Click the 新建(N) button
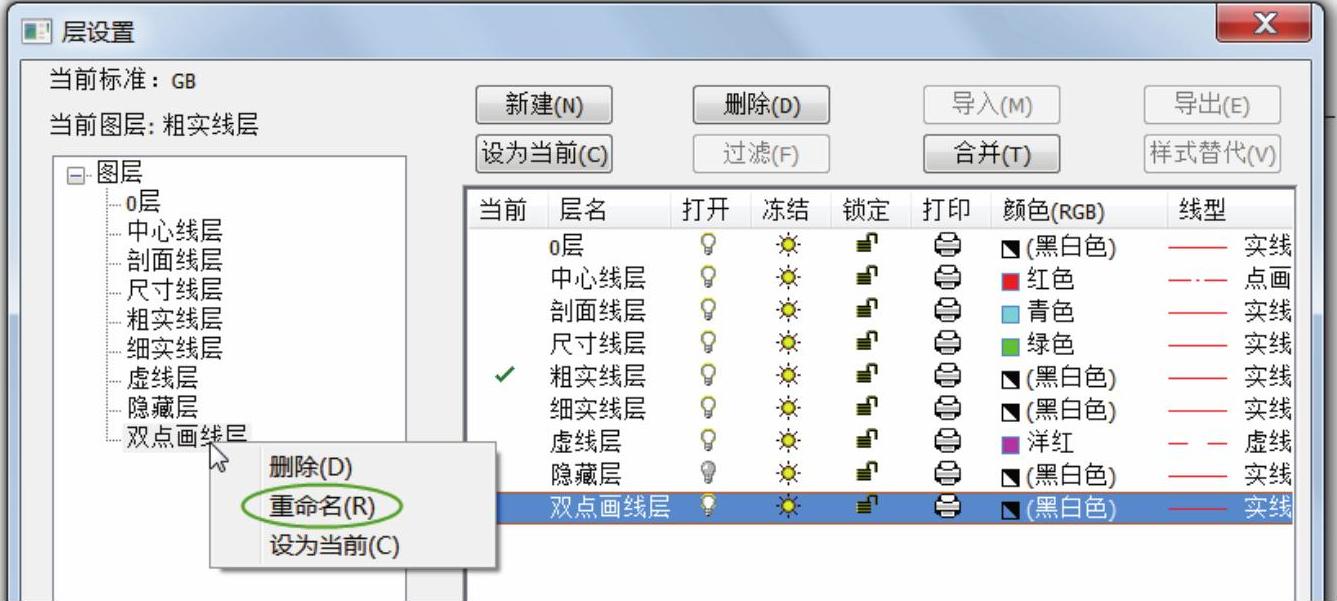Viewport: 1337px width, 601px height. (544, 105)
